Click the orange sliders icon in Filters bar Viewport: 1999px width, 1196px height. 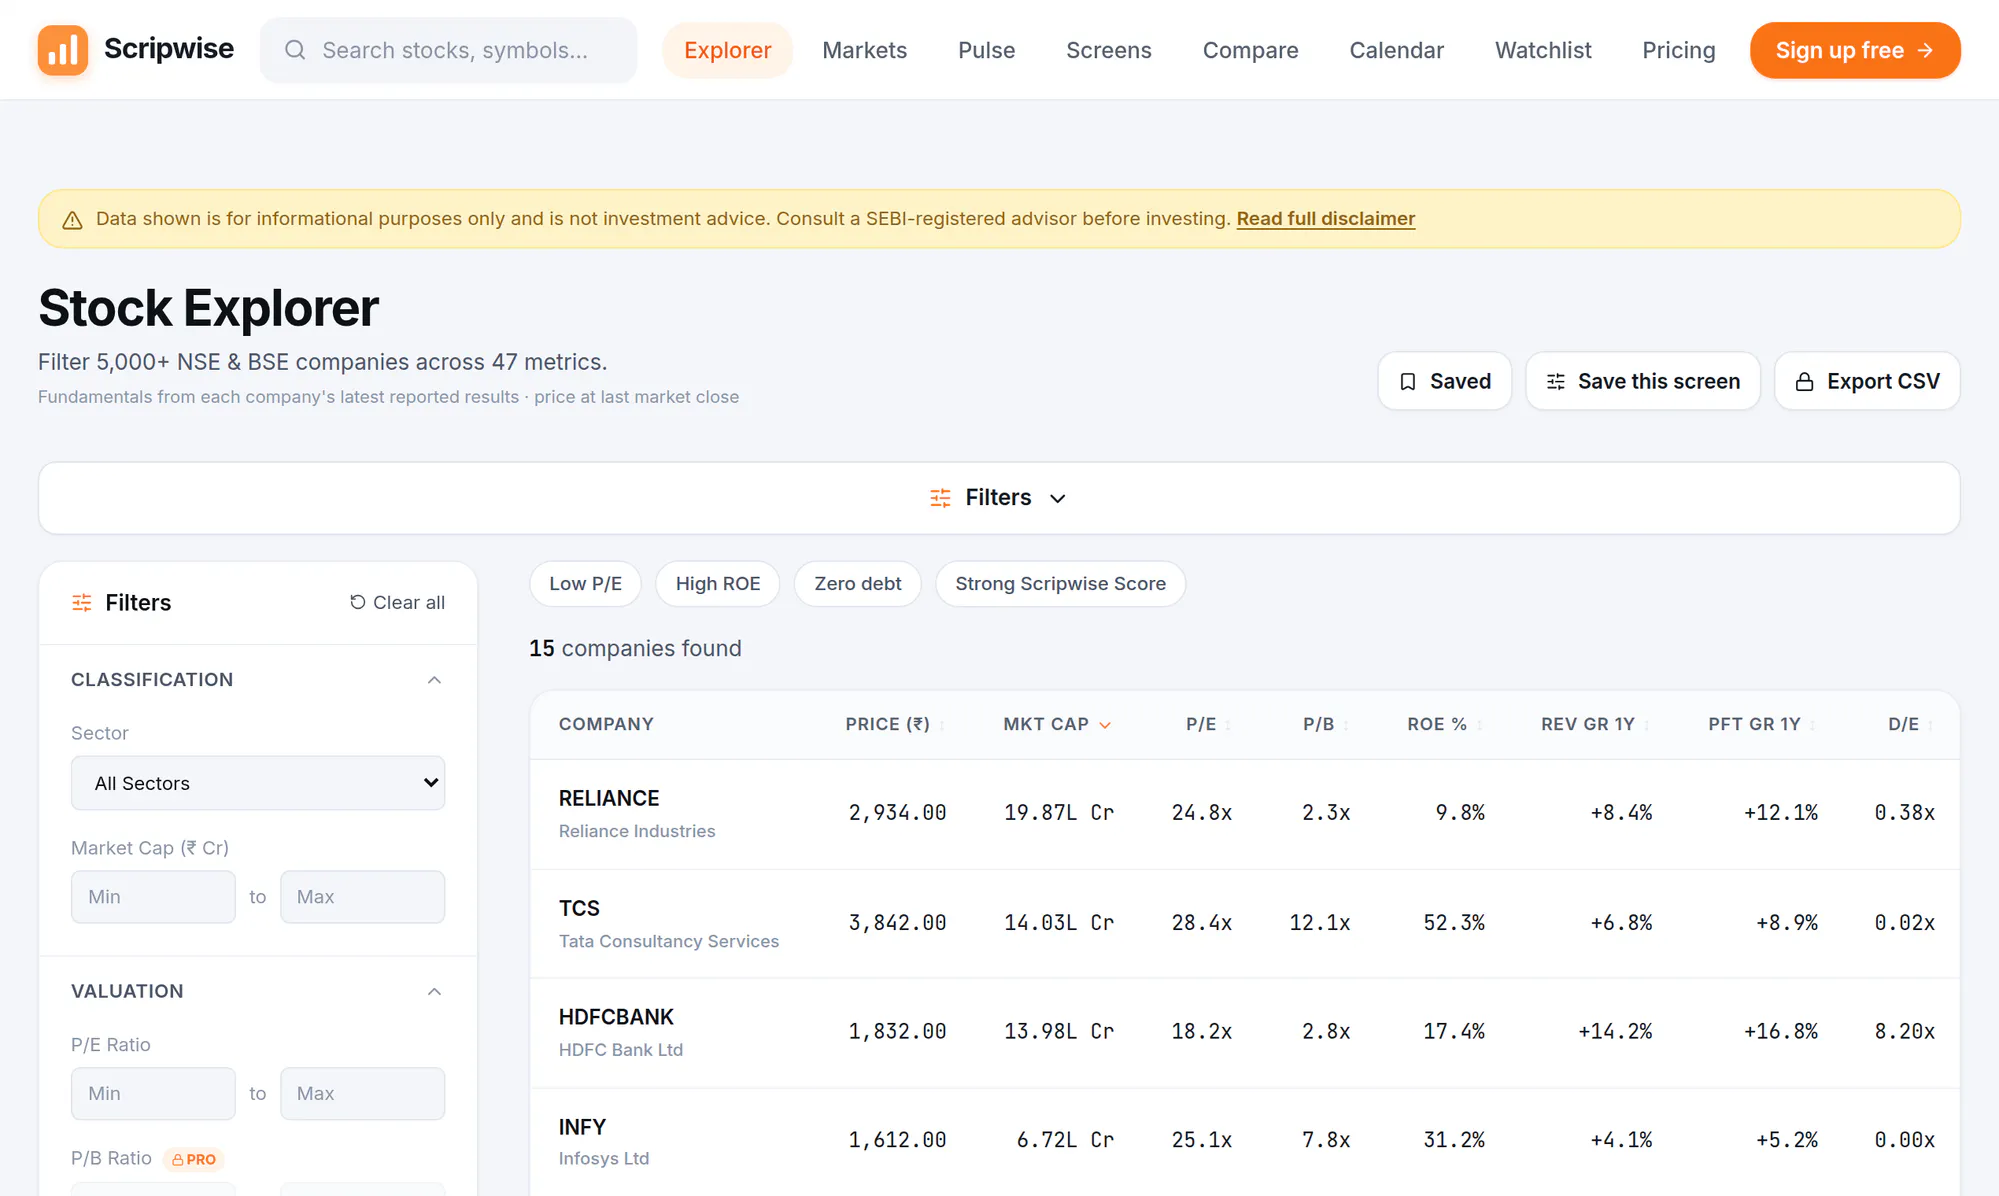[x=940, y=498]
